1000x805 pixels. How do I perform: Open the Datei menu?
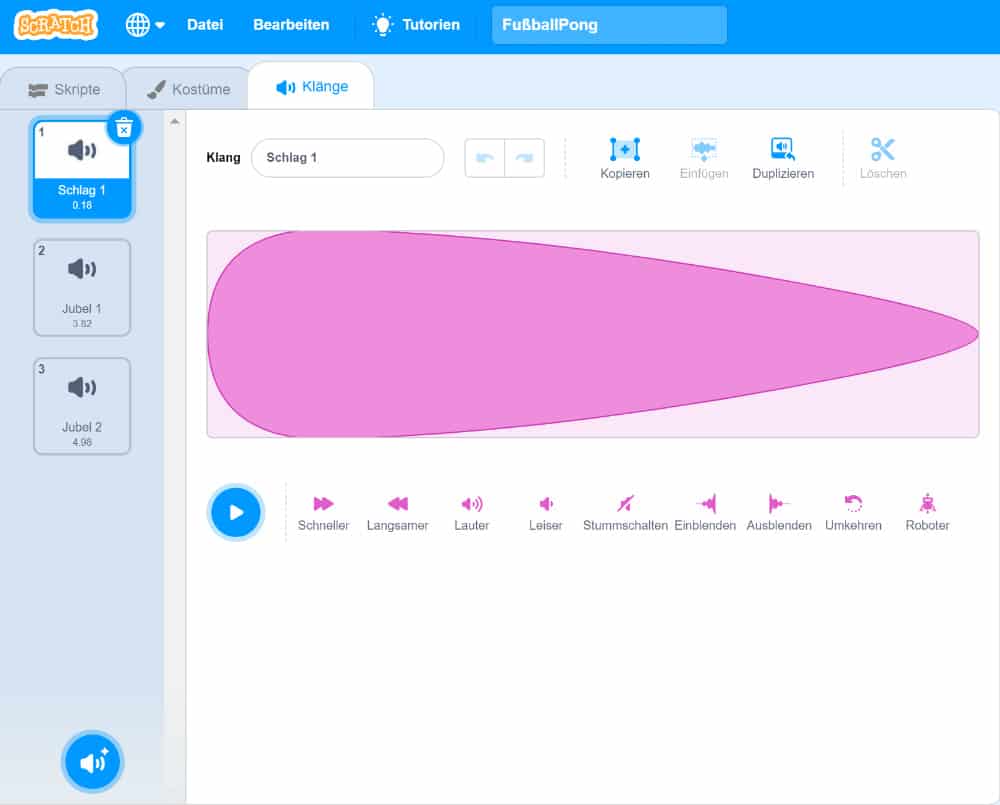205,25
